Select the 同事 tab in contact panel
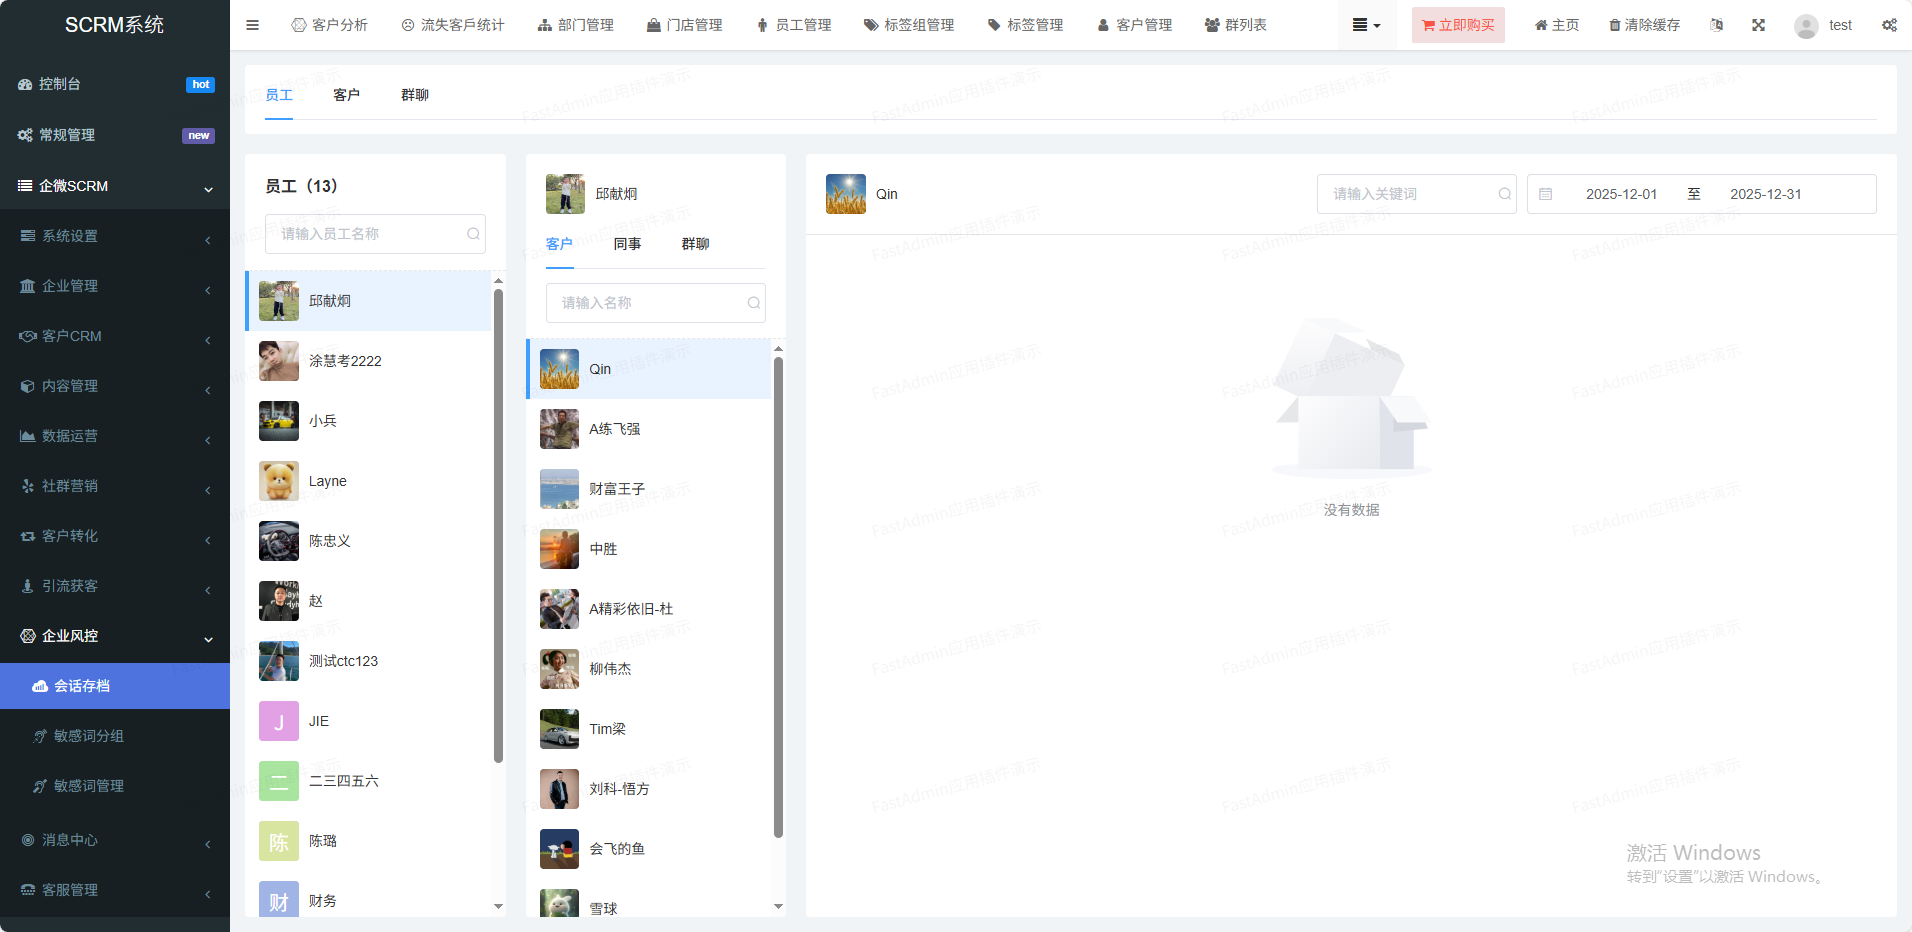This screenshot has height=932, width=1912. pos(627,244)
